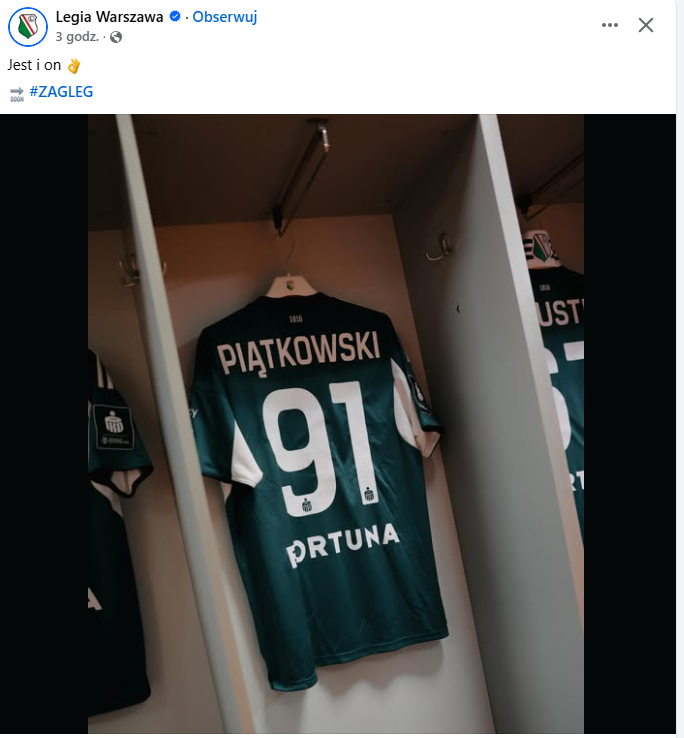Click the 3 godz. timestamp
The height and width of the screenshot is (738, 684).
point(77,37)
